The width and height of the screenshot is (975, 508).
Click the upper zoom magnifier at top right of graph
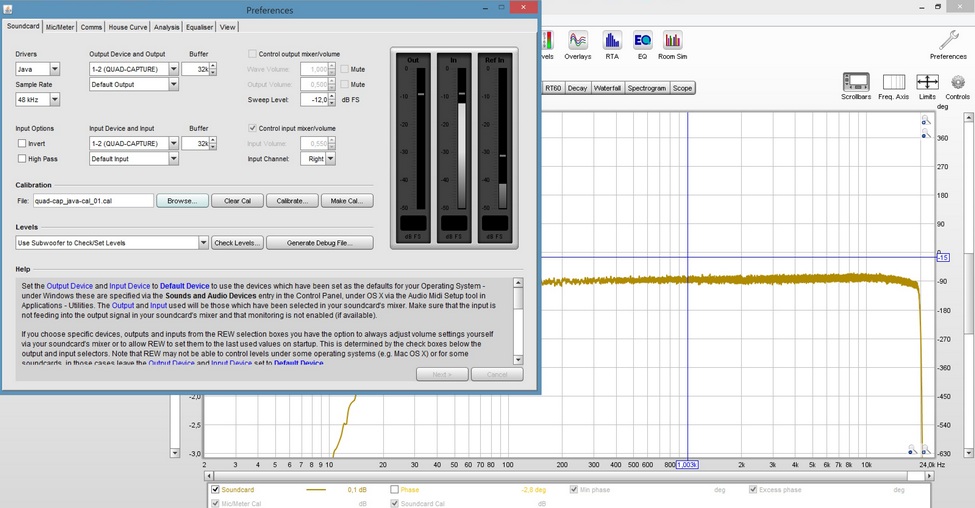926,121
